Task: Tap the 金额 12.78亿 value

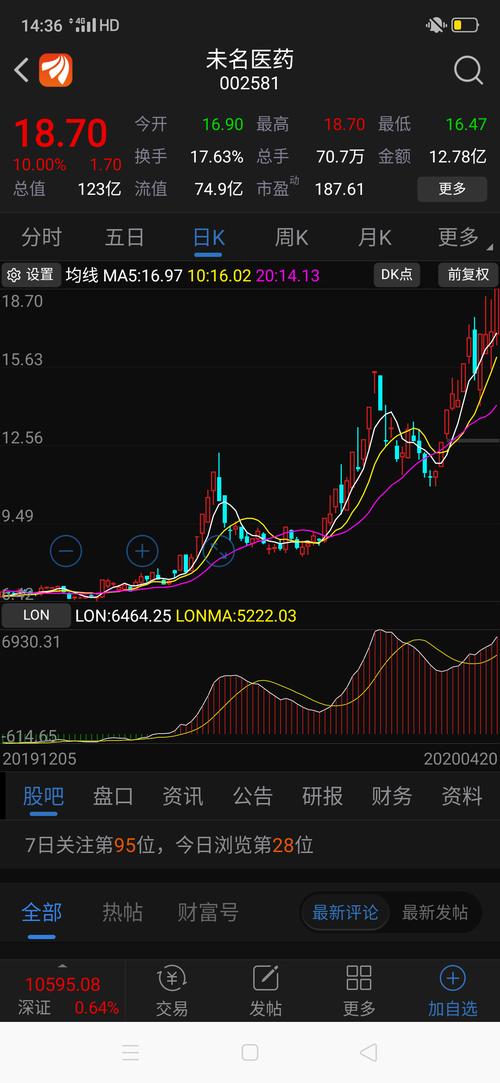Action: [x=458, y=157]
